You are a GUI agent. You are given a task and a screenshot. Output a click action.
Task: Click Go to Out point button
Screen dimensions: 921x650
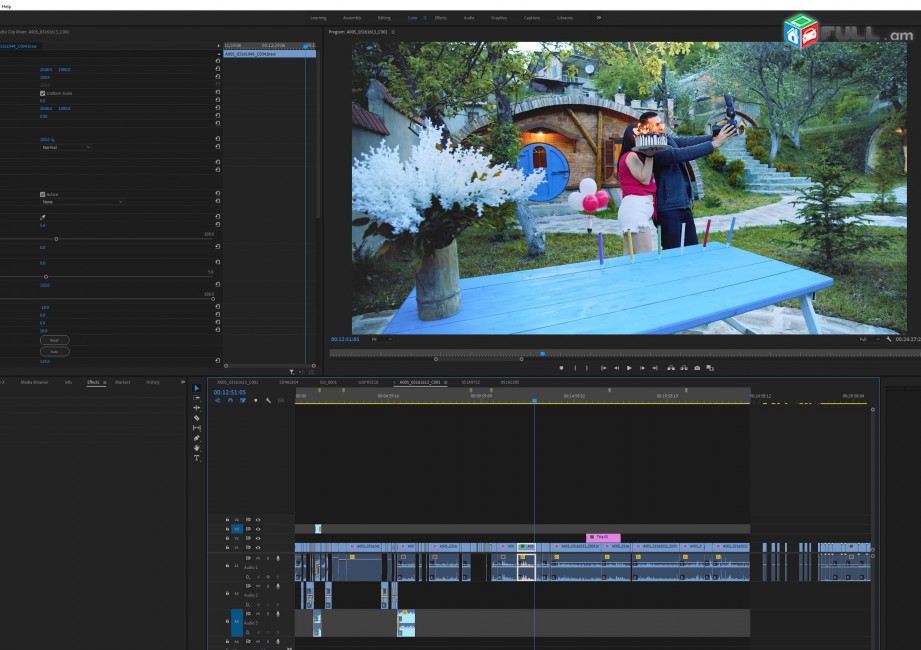[655, 368]
